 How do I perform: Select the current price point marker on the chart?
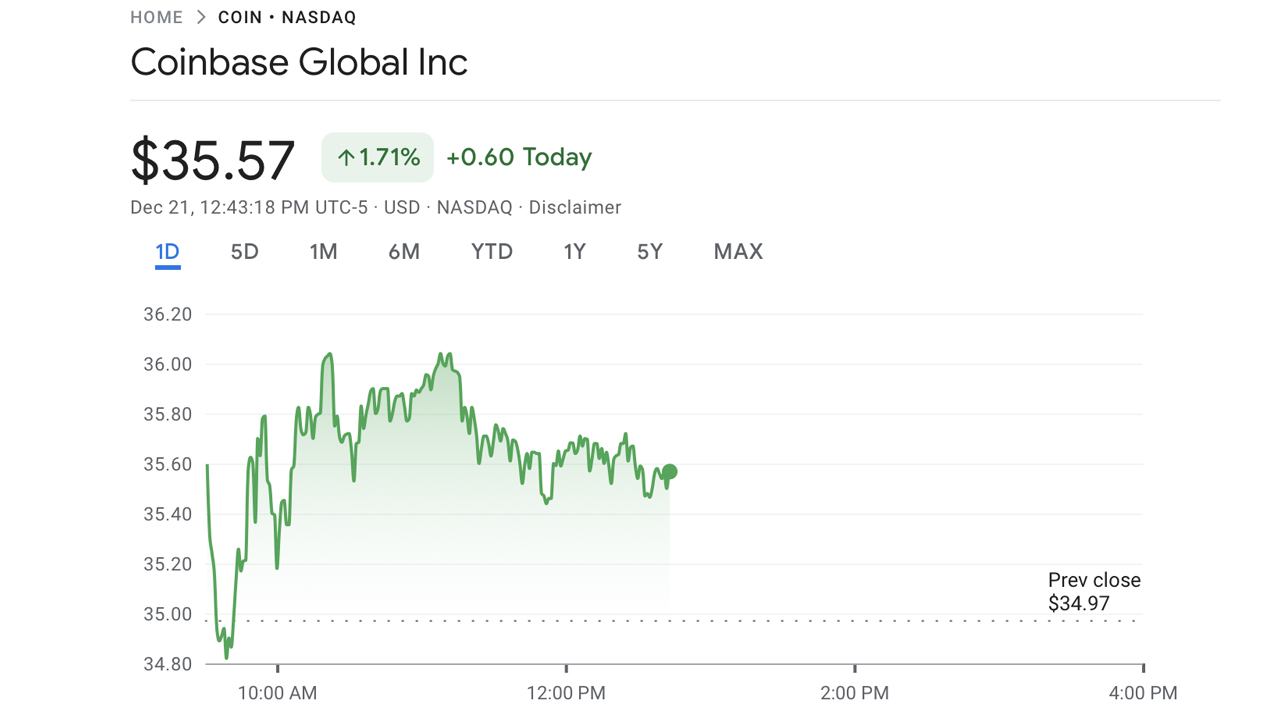click(x=669, y=469)
